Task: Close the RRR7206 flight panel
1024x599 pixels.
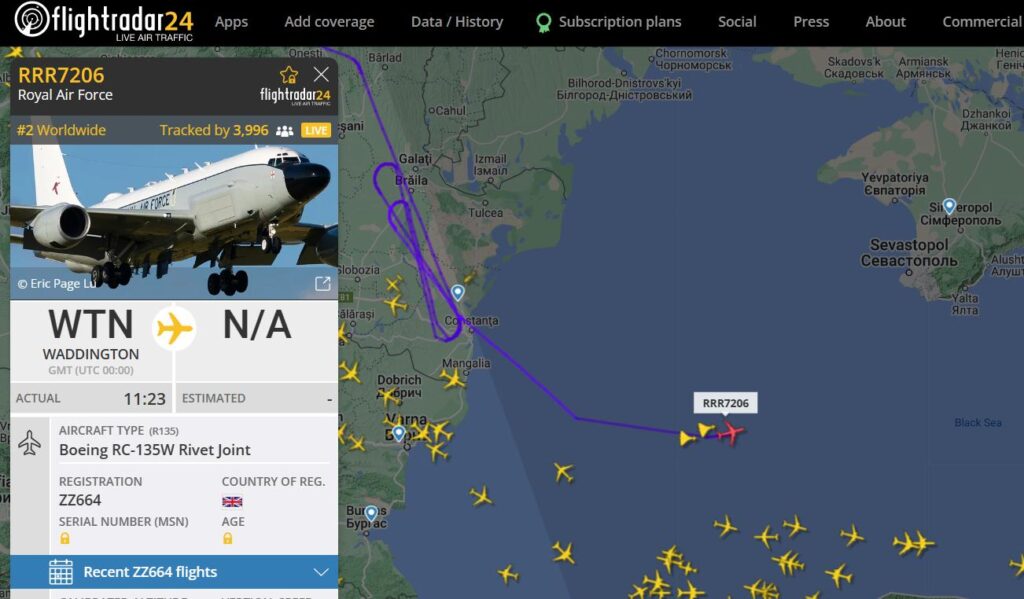Action: tap(321, 74)
